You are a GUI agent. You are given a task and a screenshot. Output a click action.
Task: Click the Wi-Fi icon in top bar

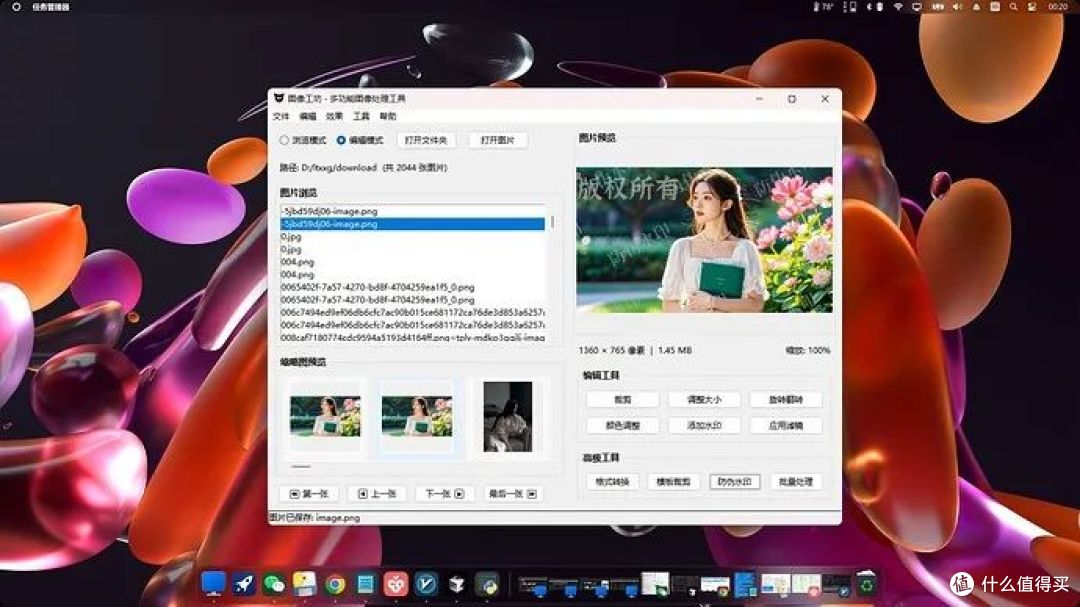[898, 7]
